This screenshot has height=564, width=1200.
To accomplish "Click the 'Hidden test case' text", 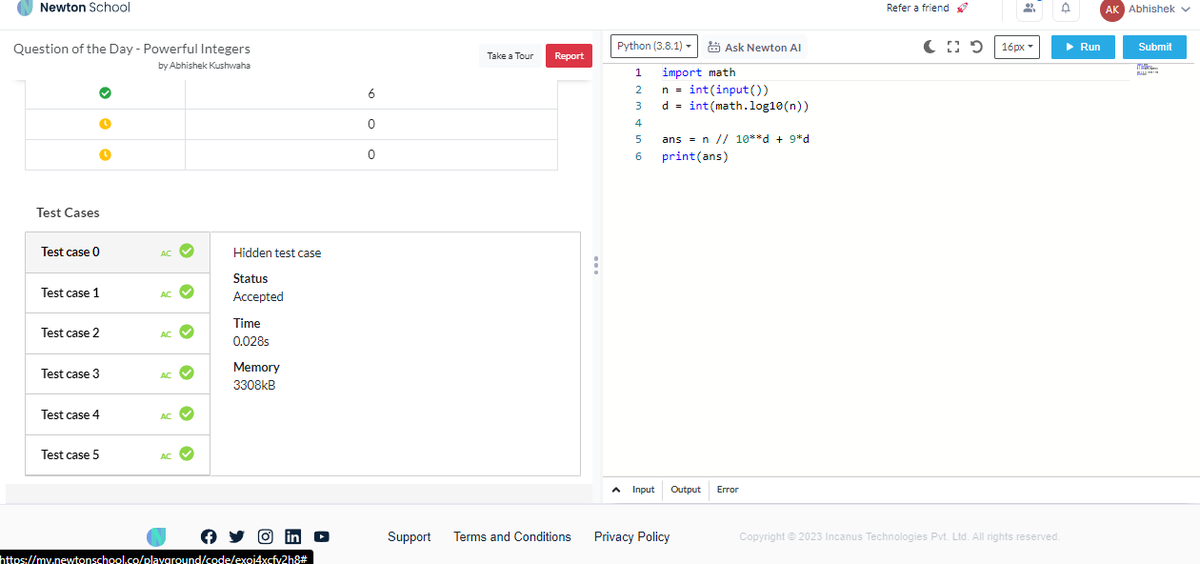I will [x=277, y=253].
